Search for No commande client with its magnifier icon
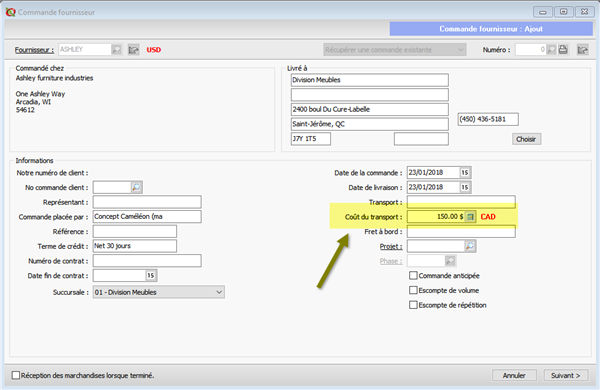 137,187
